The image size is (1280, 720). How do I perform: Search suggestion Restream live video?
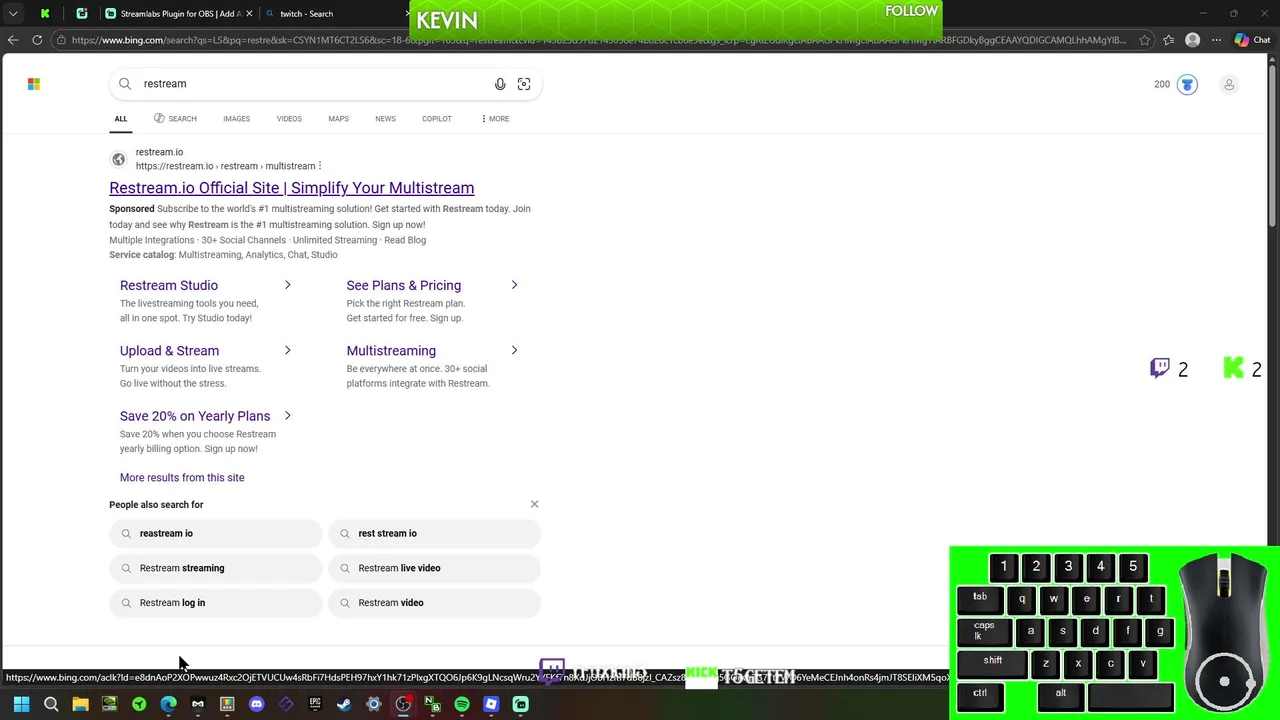(x=434, y=568)
